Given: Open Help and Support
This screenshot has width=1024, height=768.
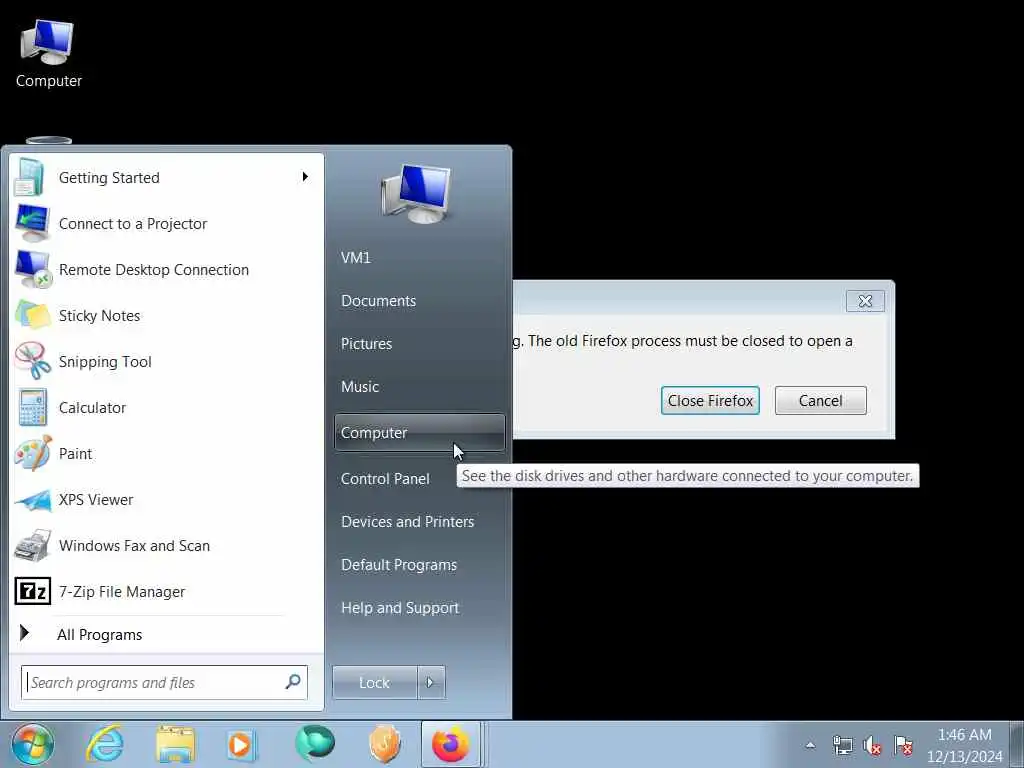Looking at the screenshot, I should pyautogui.click(x=400, y=608).
